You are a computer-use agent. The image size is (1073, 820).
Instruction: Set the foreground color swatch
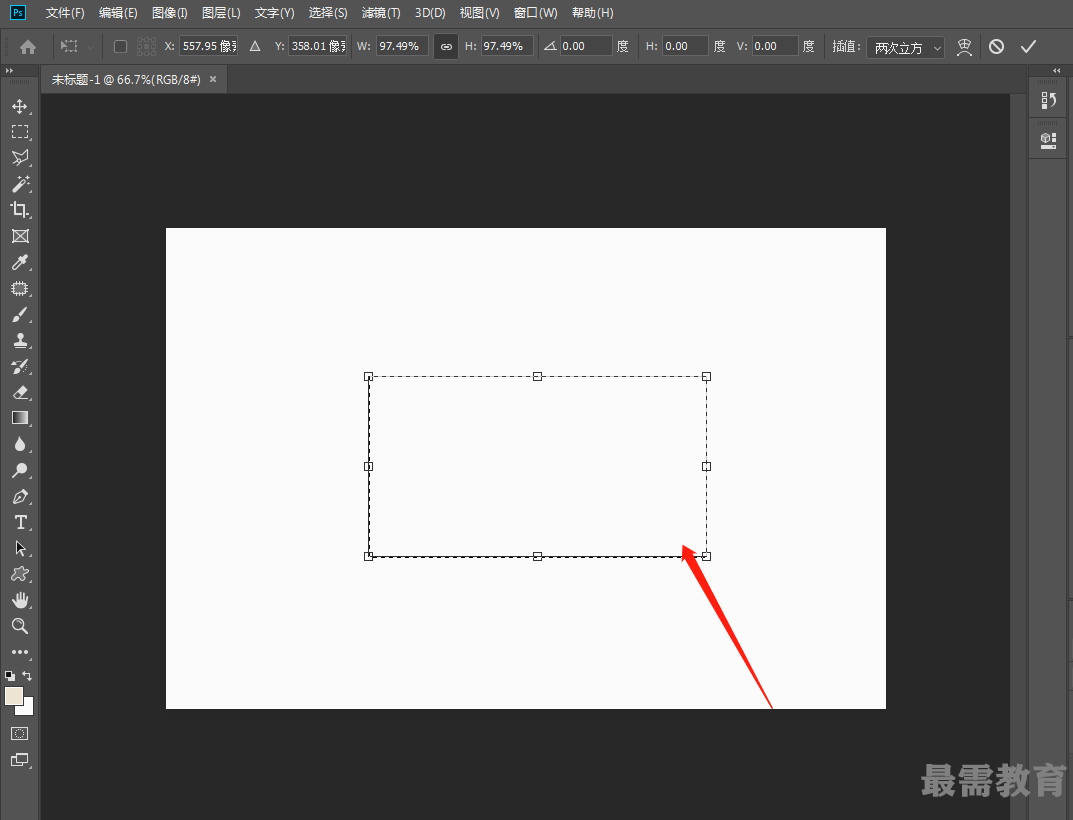[x=14, y=696]
